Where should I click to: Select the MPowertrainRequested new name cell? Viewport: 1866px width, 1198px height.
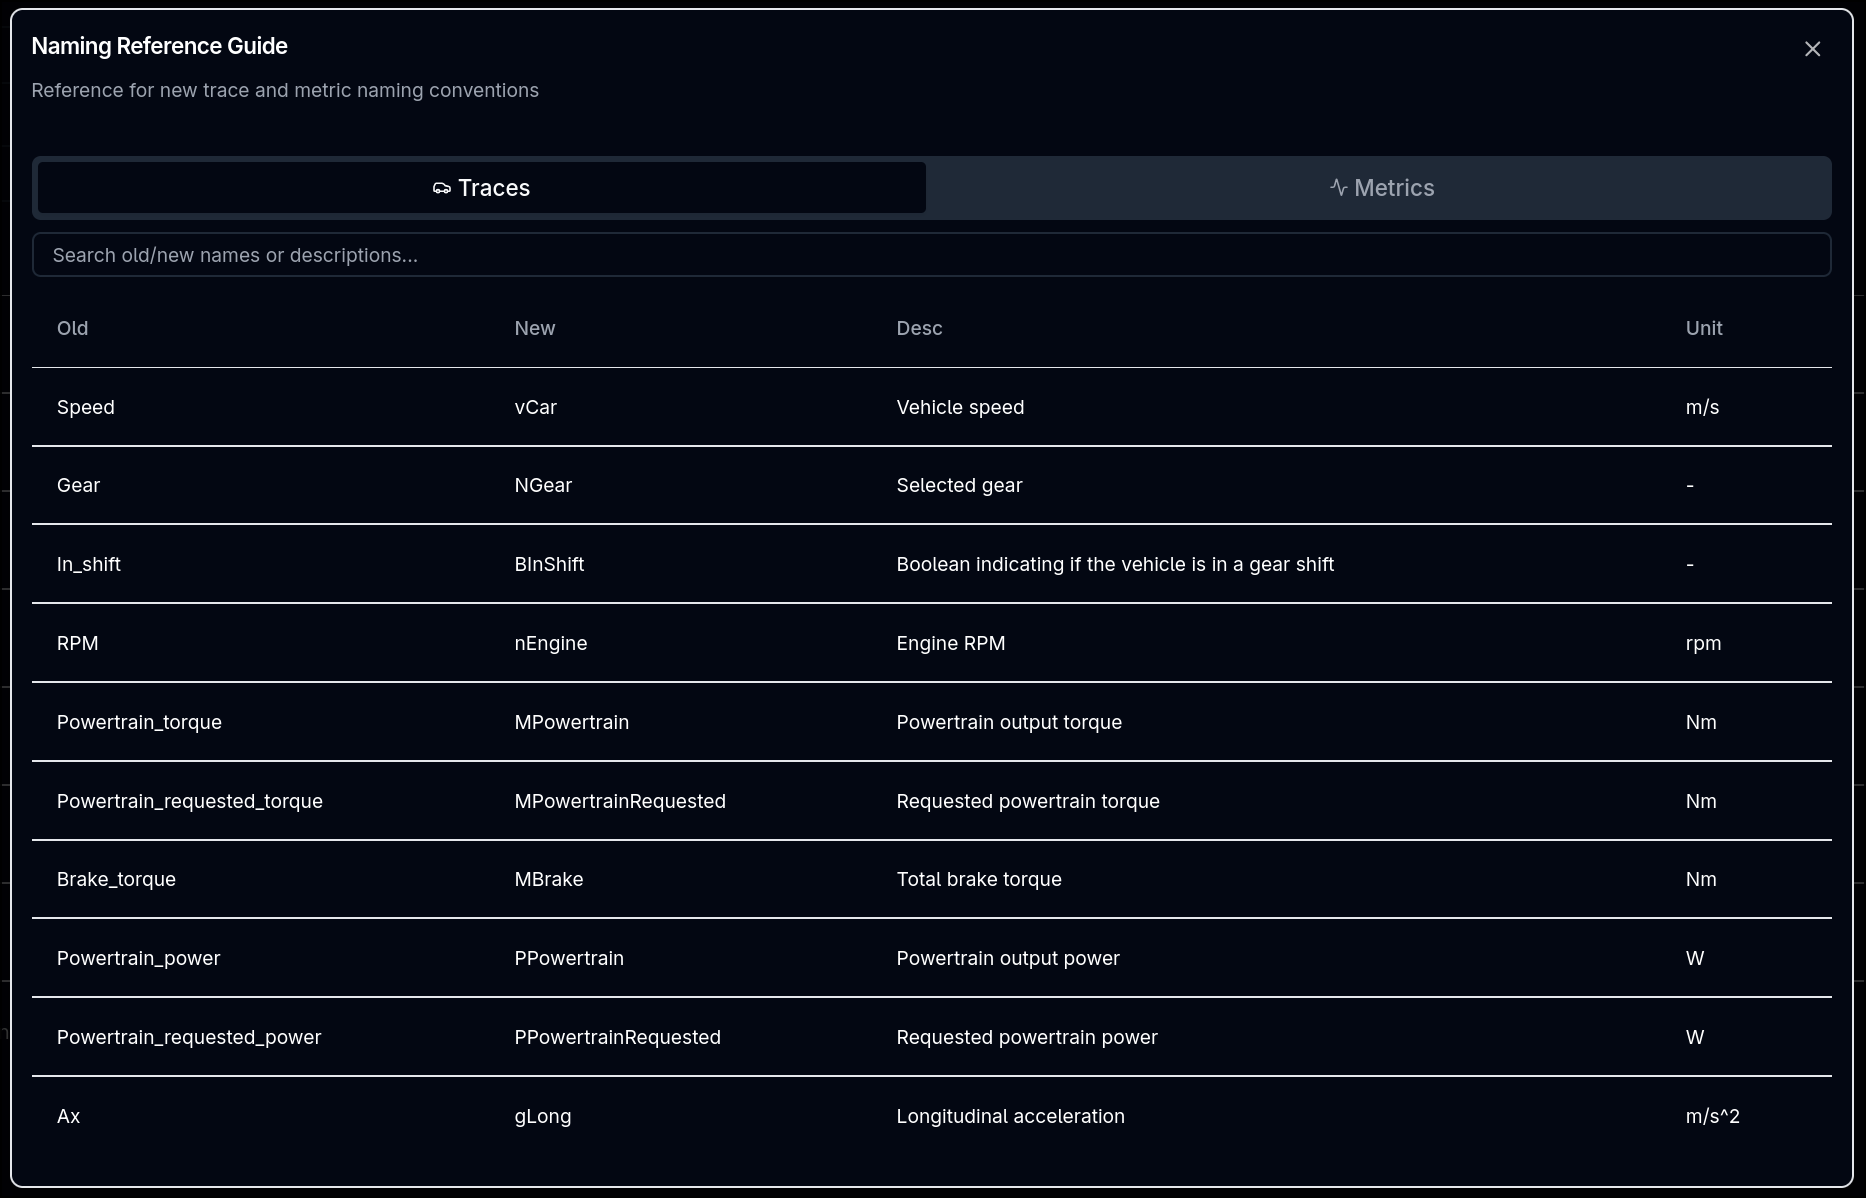pyautogui.click(x=620, y=801)
